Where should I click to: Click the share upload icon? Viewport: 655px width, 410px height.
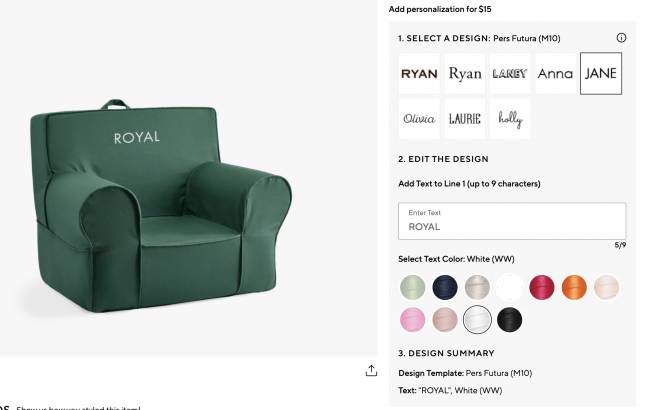(x=371, y=371)
